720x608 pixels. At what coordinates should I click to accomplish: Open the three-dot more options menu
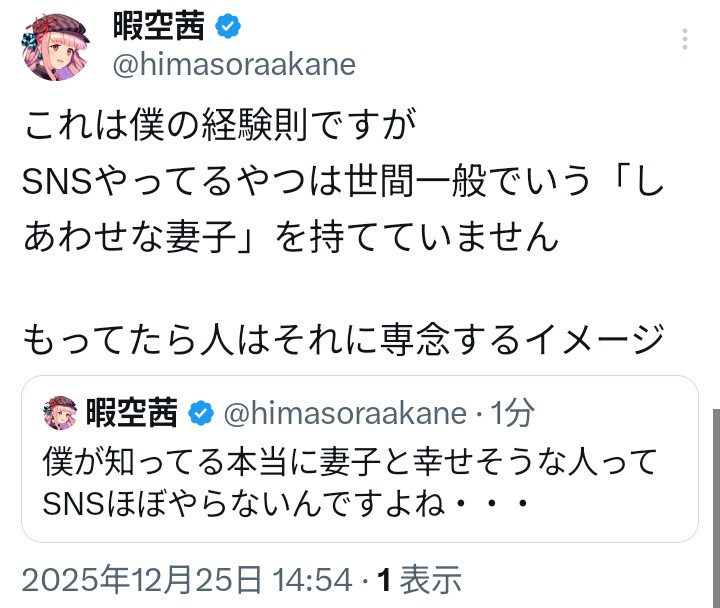pos(685,39)
